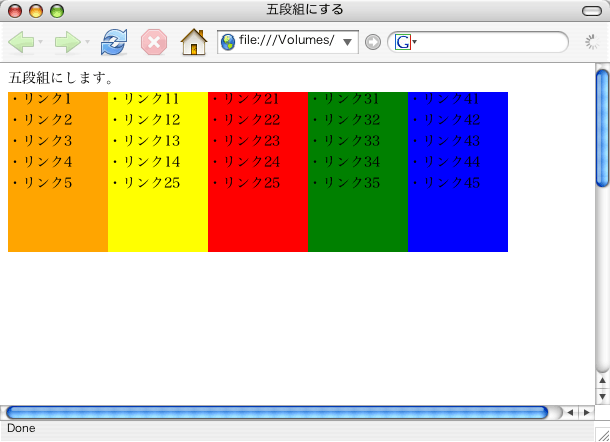The height and width of the screenshot is (442, 610).
Task: Expand the address bar URL history dropdown
Action: (x=348, y=42)
